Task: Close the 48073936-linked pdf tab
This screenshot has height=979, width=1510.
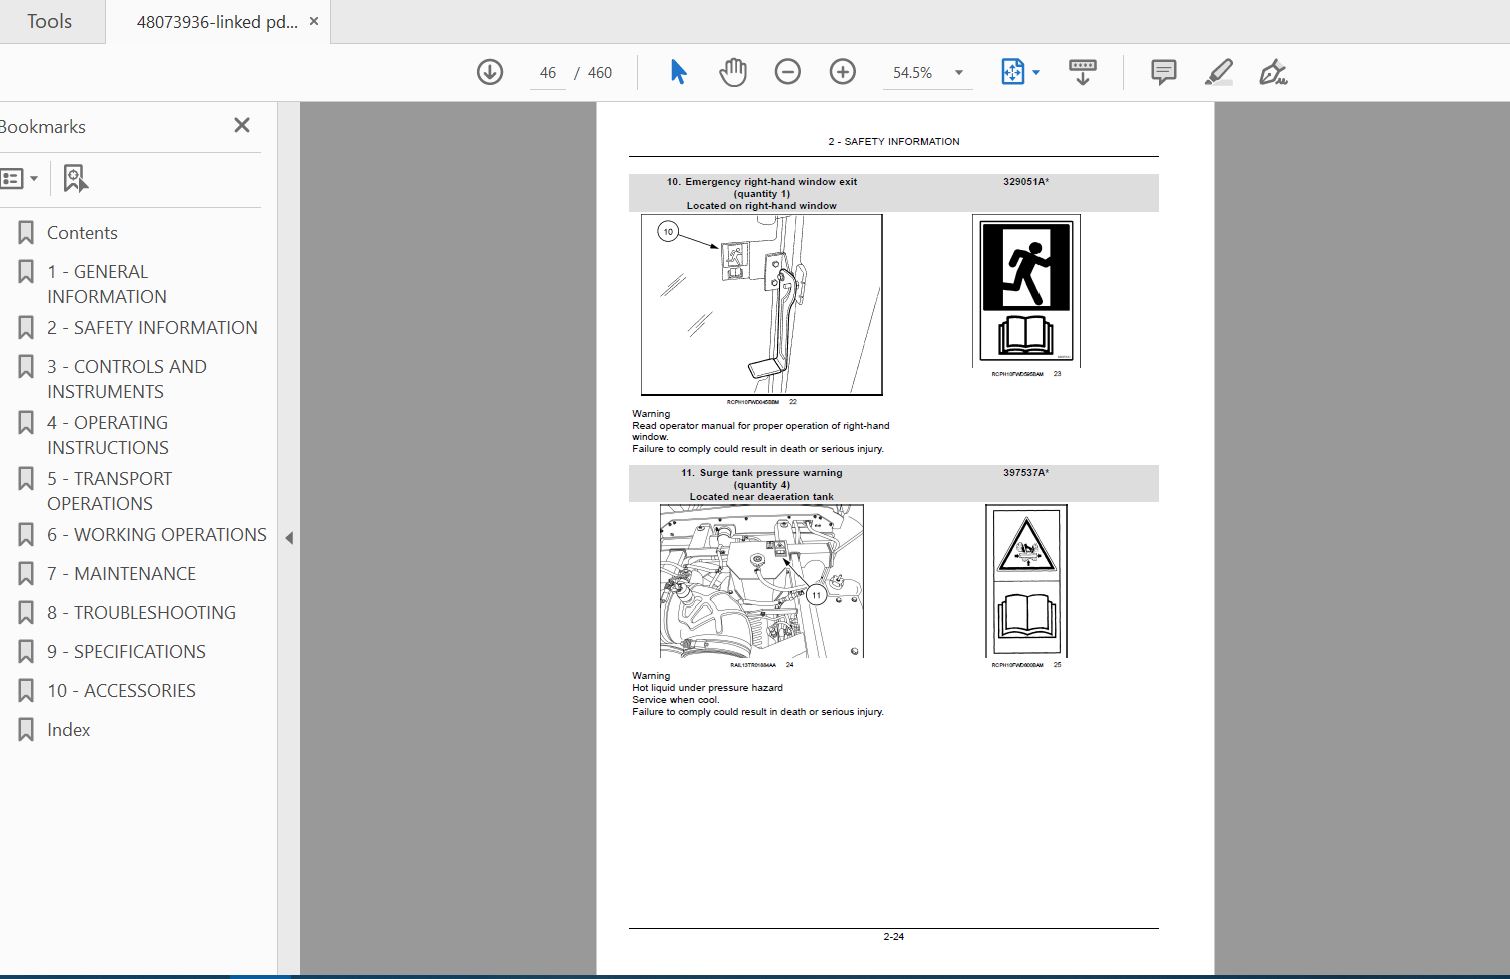Action: 313,21
